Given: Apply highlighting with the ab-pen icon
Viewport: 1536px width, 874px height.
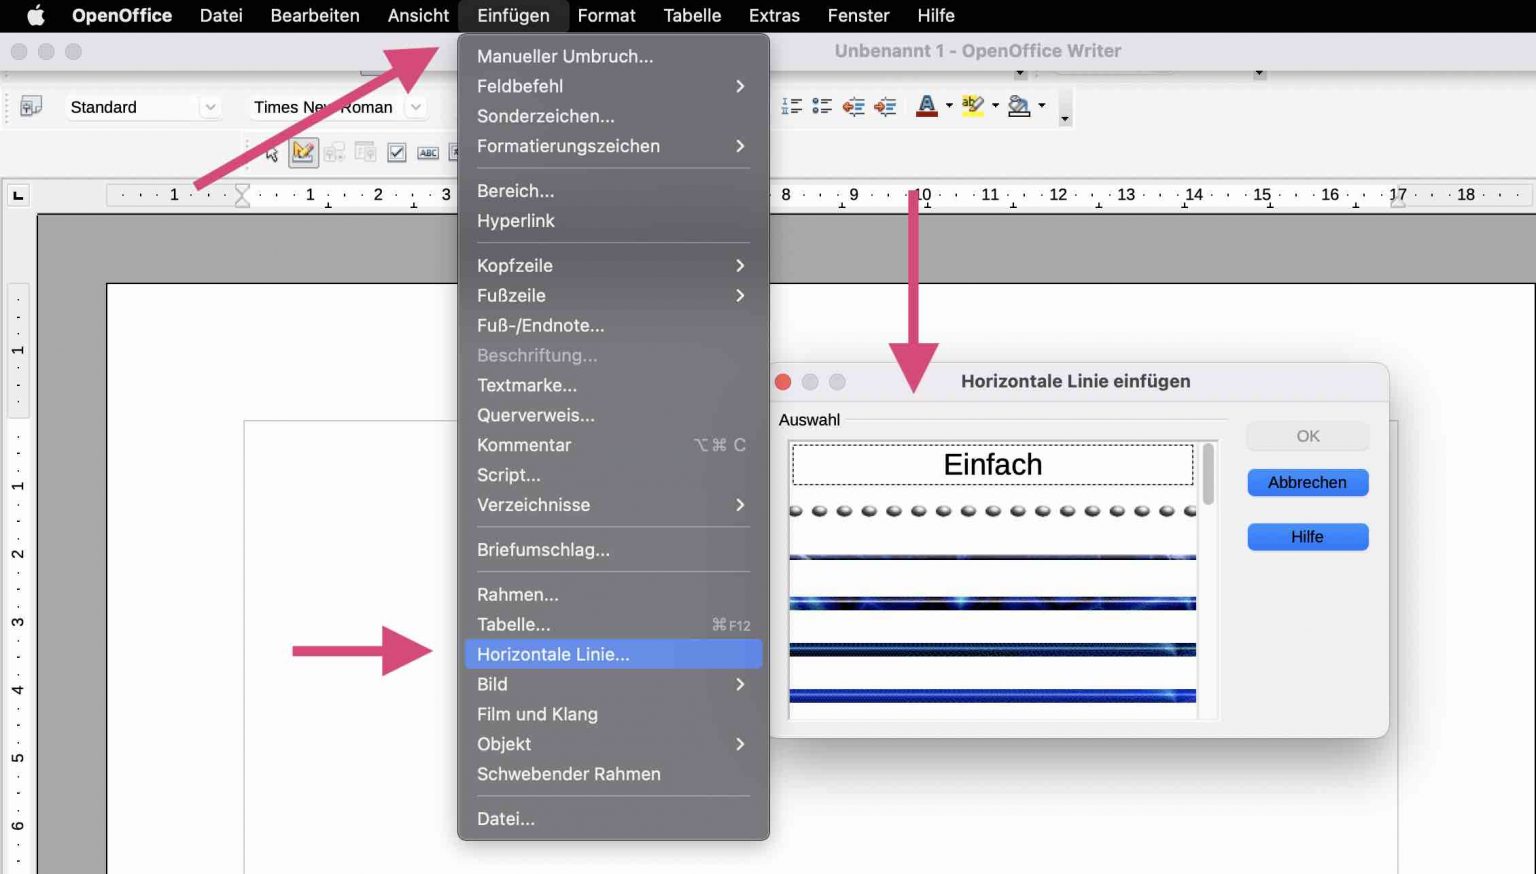Looking at the screenshot, I should [x=972, y=106].
